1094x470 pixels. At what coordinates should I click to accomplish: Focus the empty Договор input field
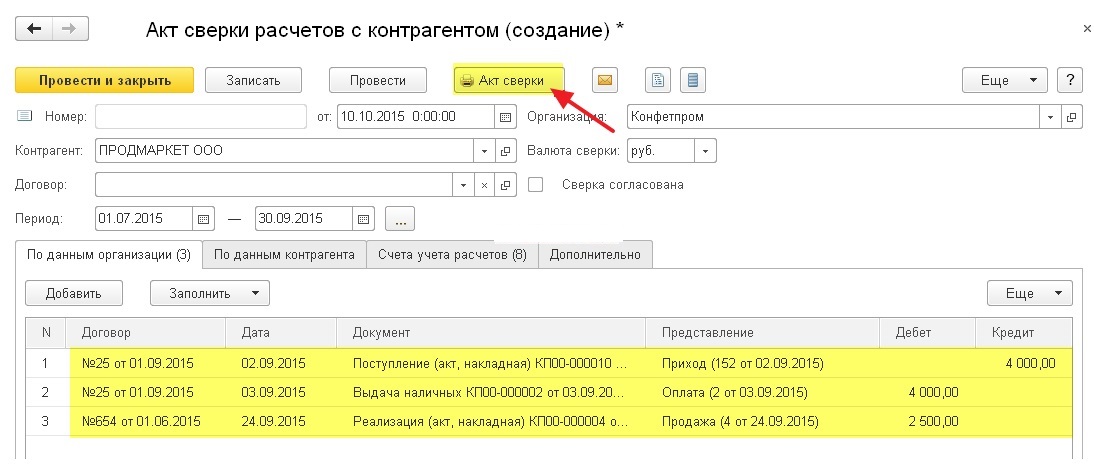(274, 185)
